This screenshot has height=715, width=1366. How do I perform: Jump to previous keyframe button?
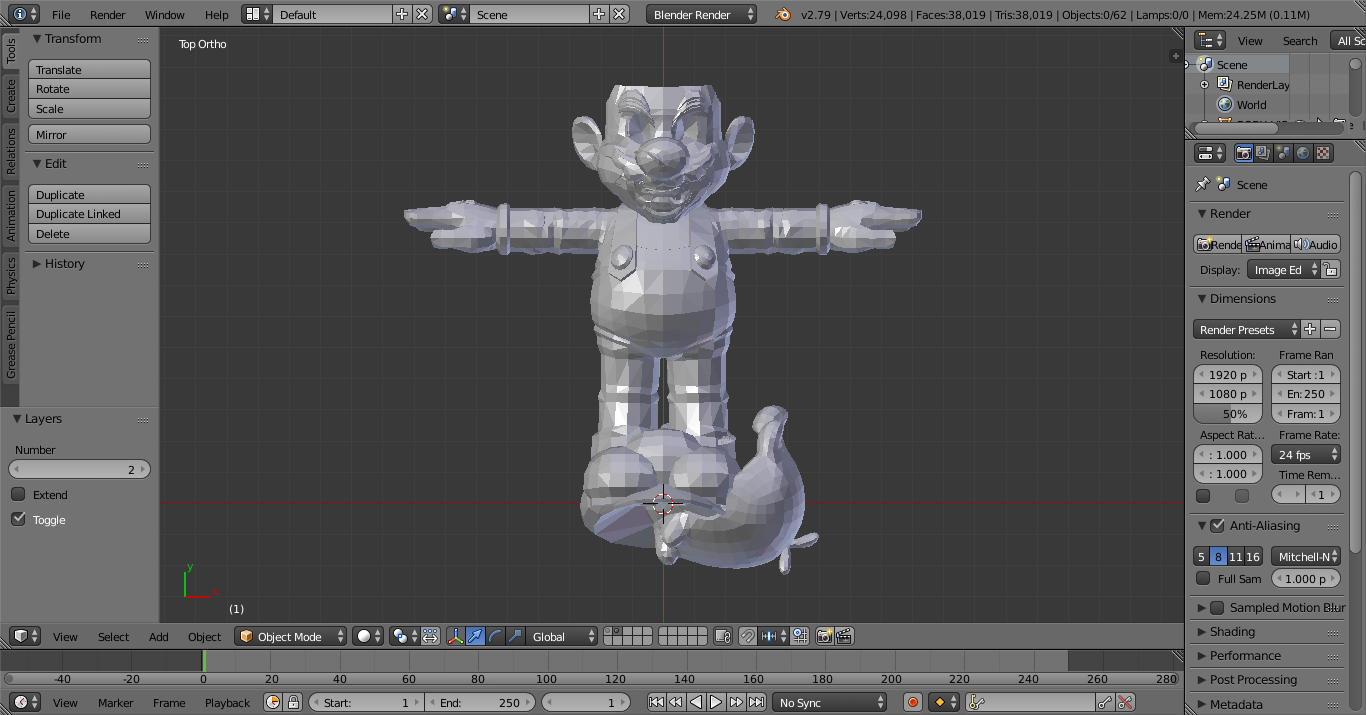pyautogui.click(x=676, y=703)
